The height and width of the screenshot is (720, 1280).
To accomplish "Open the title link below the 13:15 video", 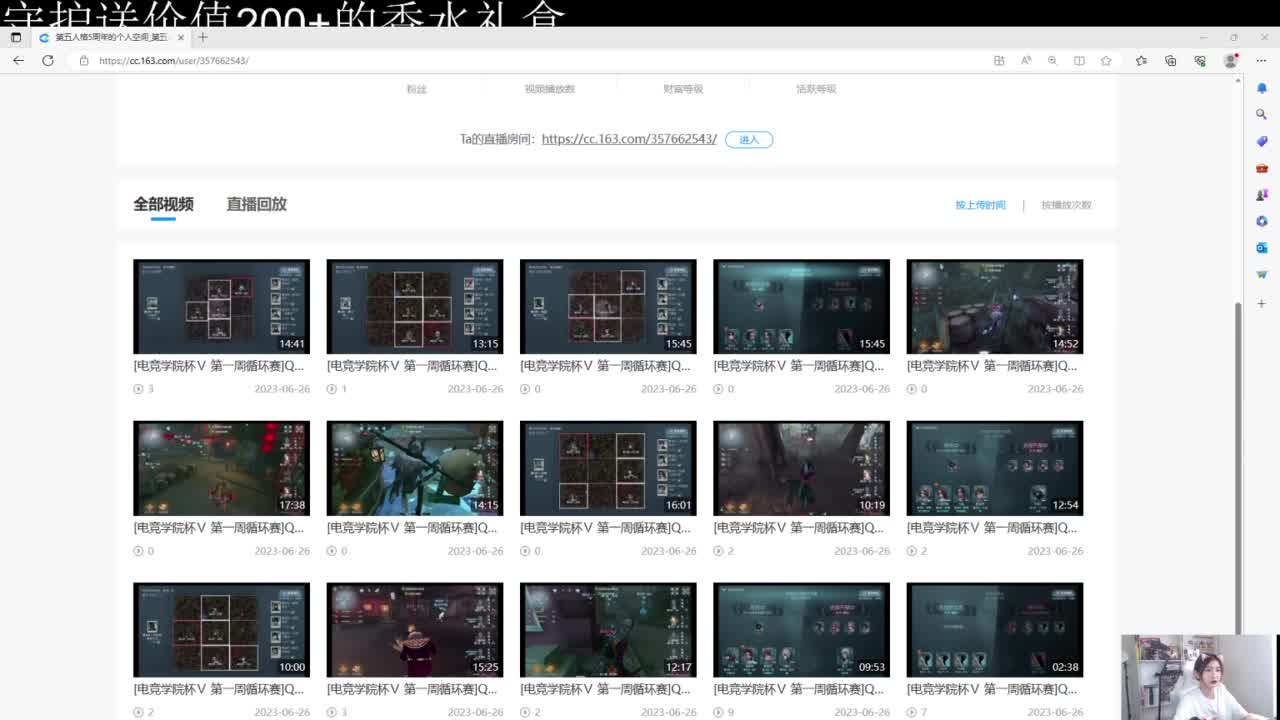I will tap(412, 366).
